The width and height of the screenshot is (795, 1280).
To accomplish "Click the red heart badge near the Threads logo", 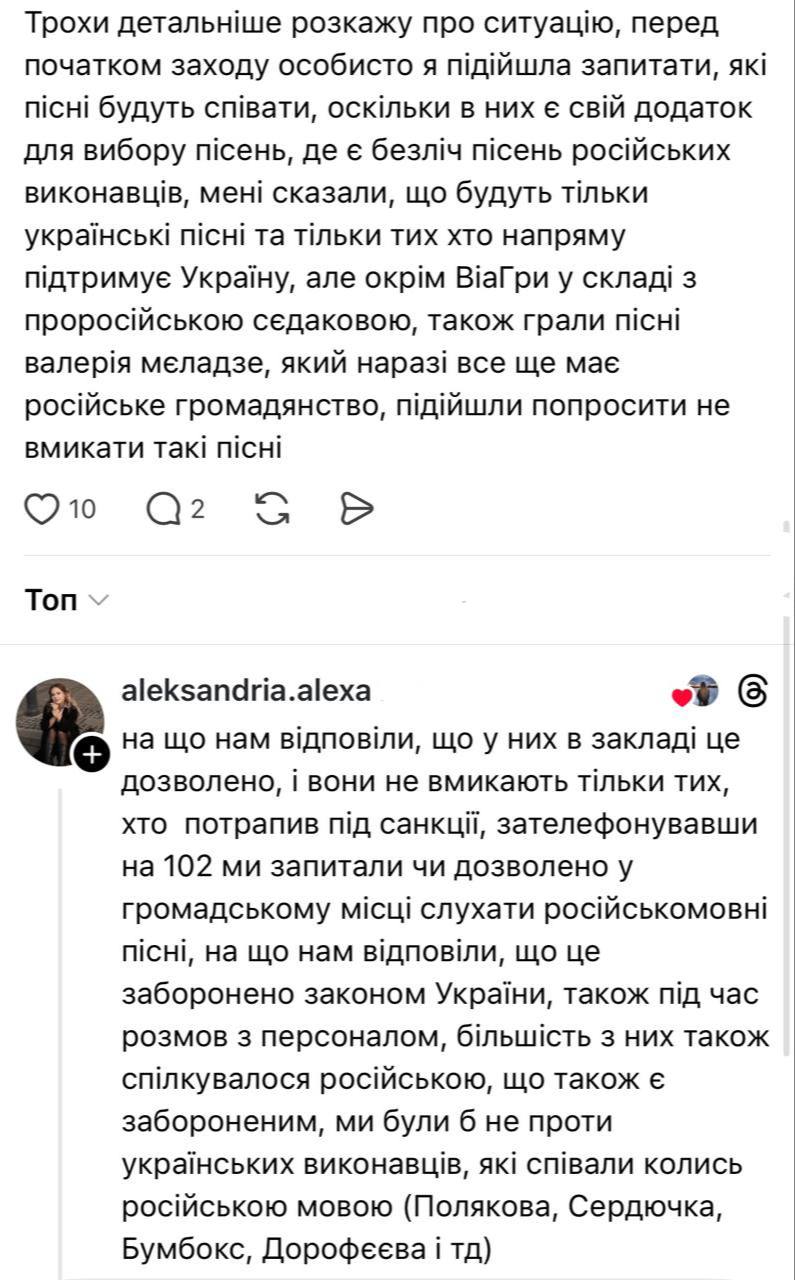I will (x=682, y=697).
